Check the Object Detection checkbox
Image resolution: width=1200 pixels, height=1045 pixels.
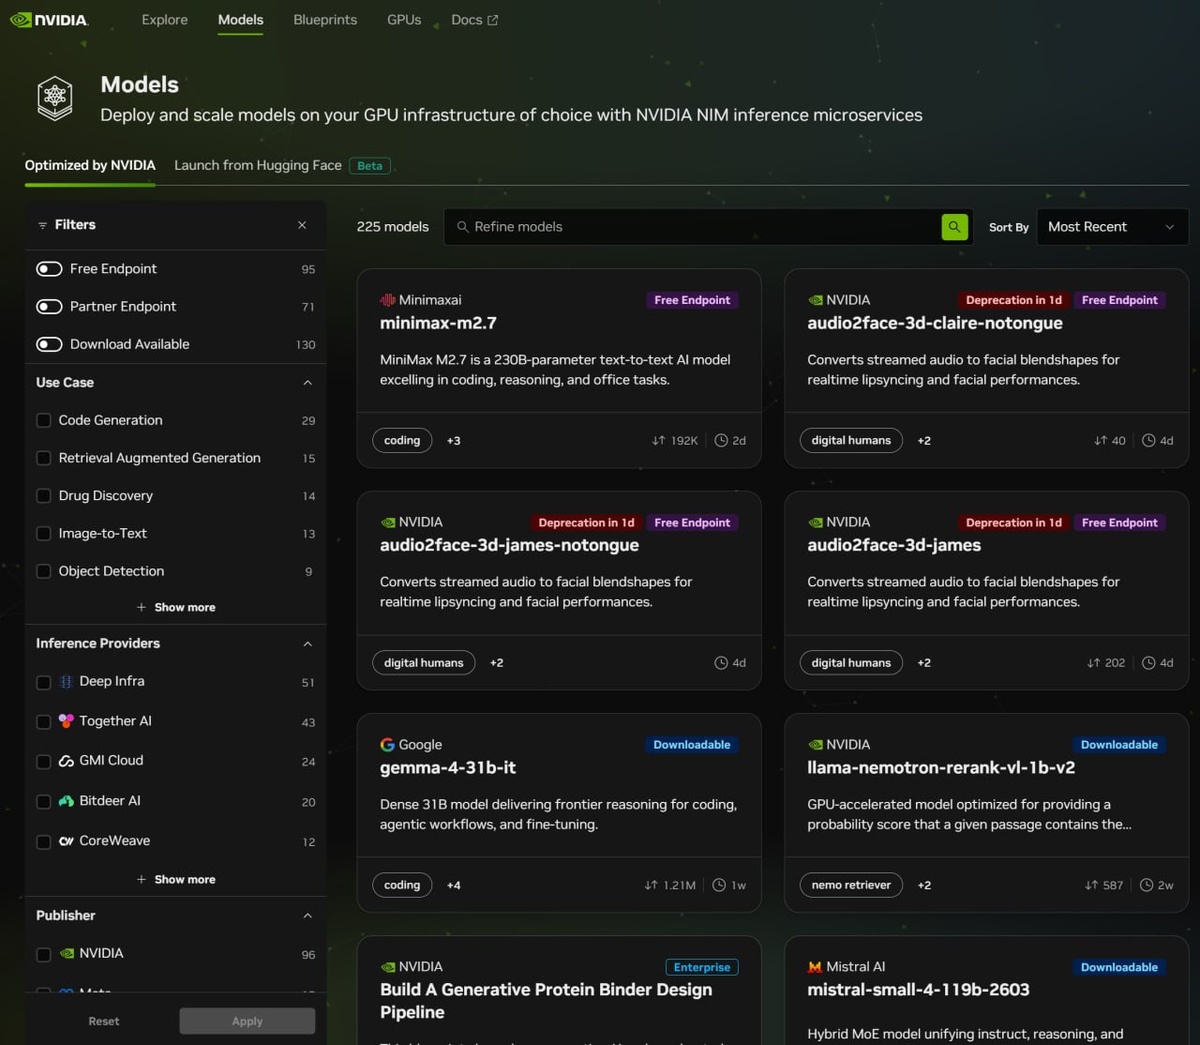coord(44,571)
